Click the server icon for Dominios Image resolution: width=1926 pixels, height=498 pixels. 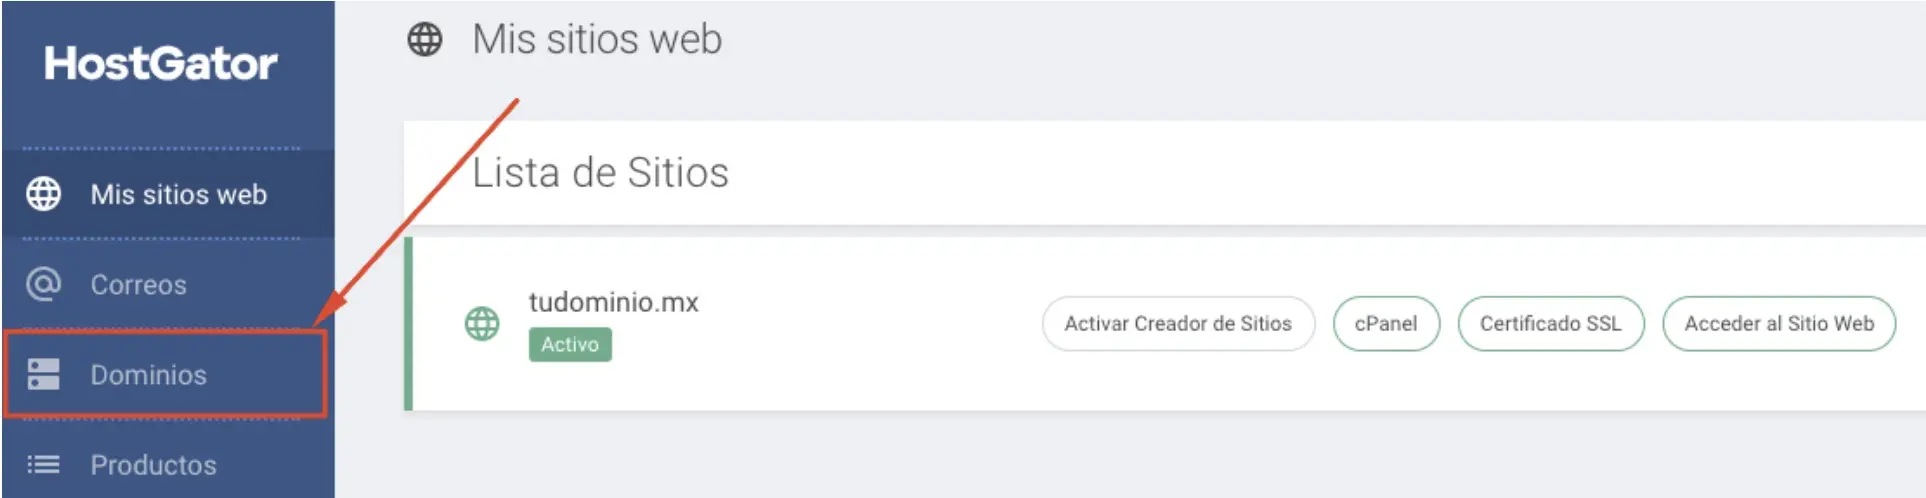pos(43,374)
